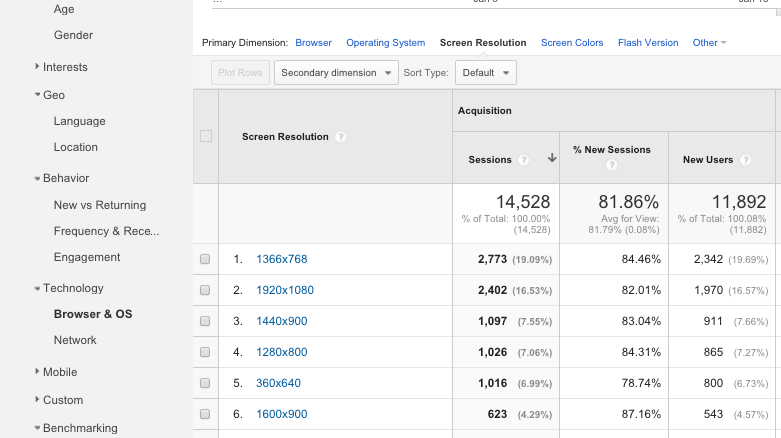Open the 1280x800 resolution link
781x438 pixels.
coord(281,352)
